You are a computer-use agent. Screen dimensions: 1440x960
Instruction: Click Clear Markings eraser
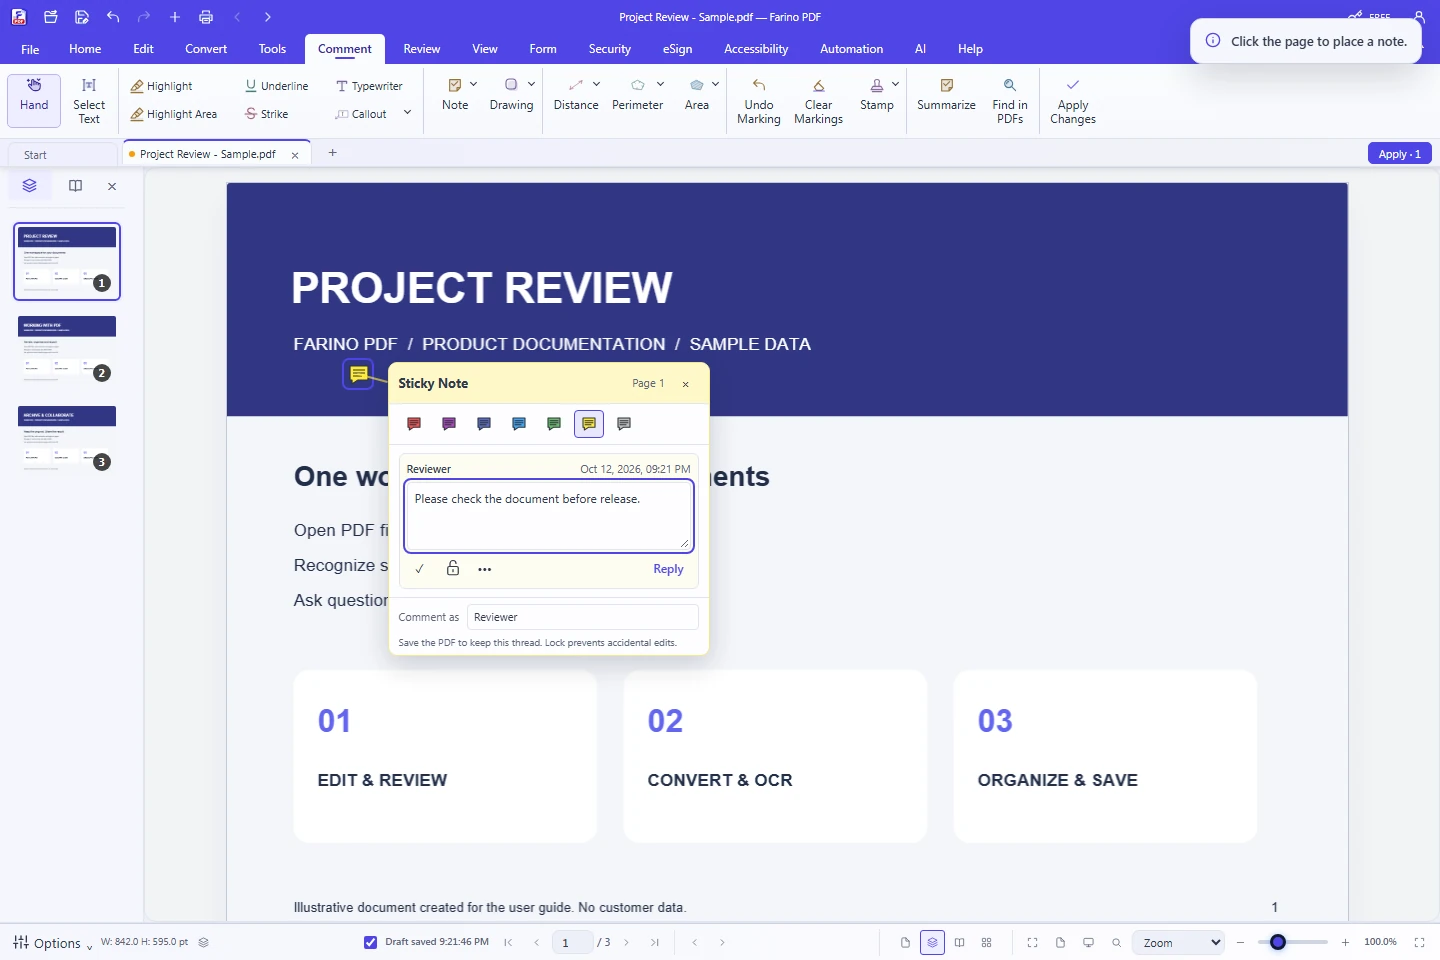click(x=818, y=101)
